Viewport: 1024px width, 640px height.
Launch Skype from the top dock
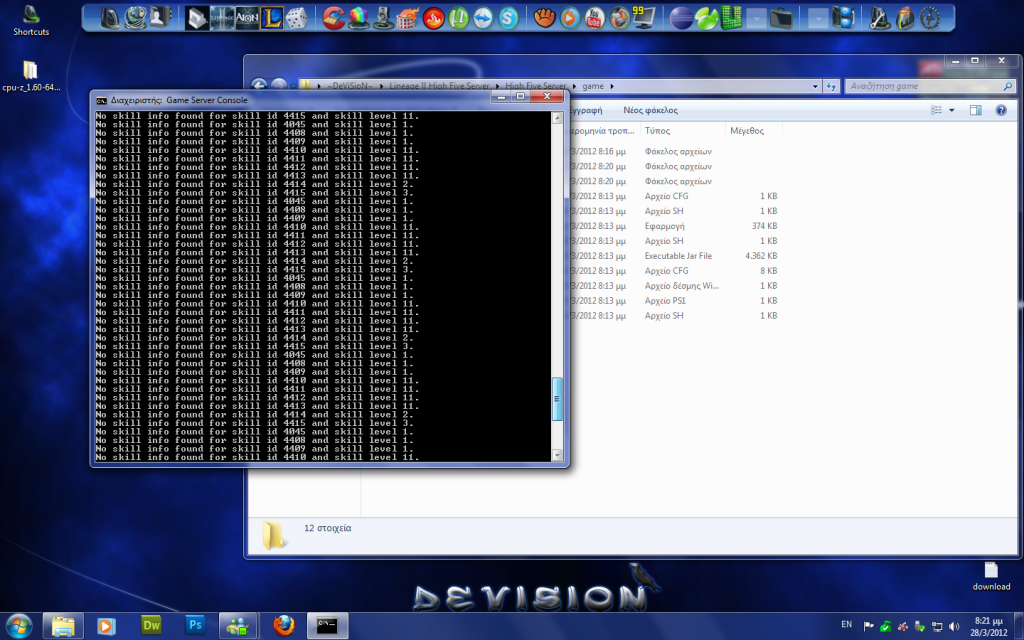(x=508, y=17)
